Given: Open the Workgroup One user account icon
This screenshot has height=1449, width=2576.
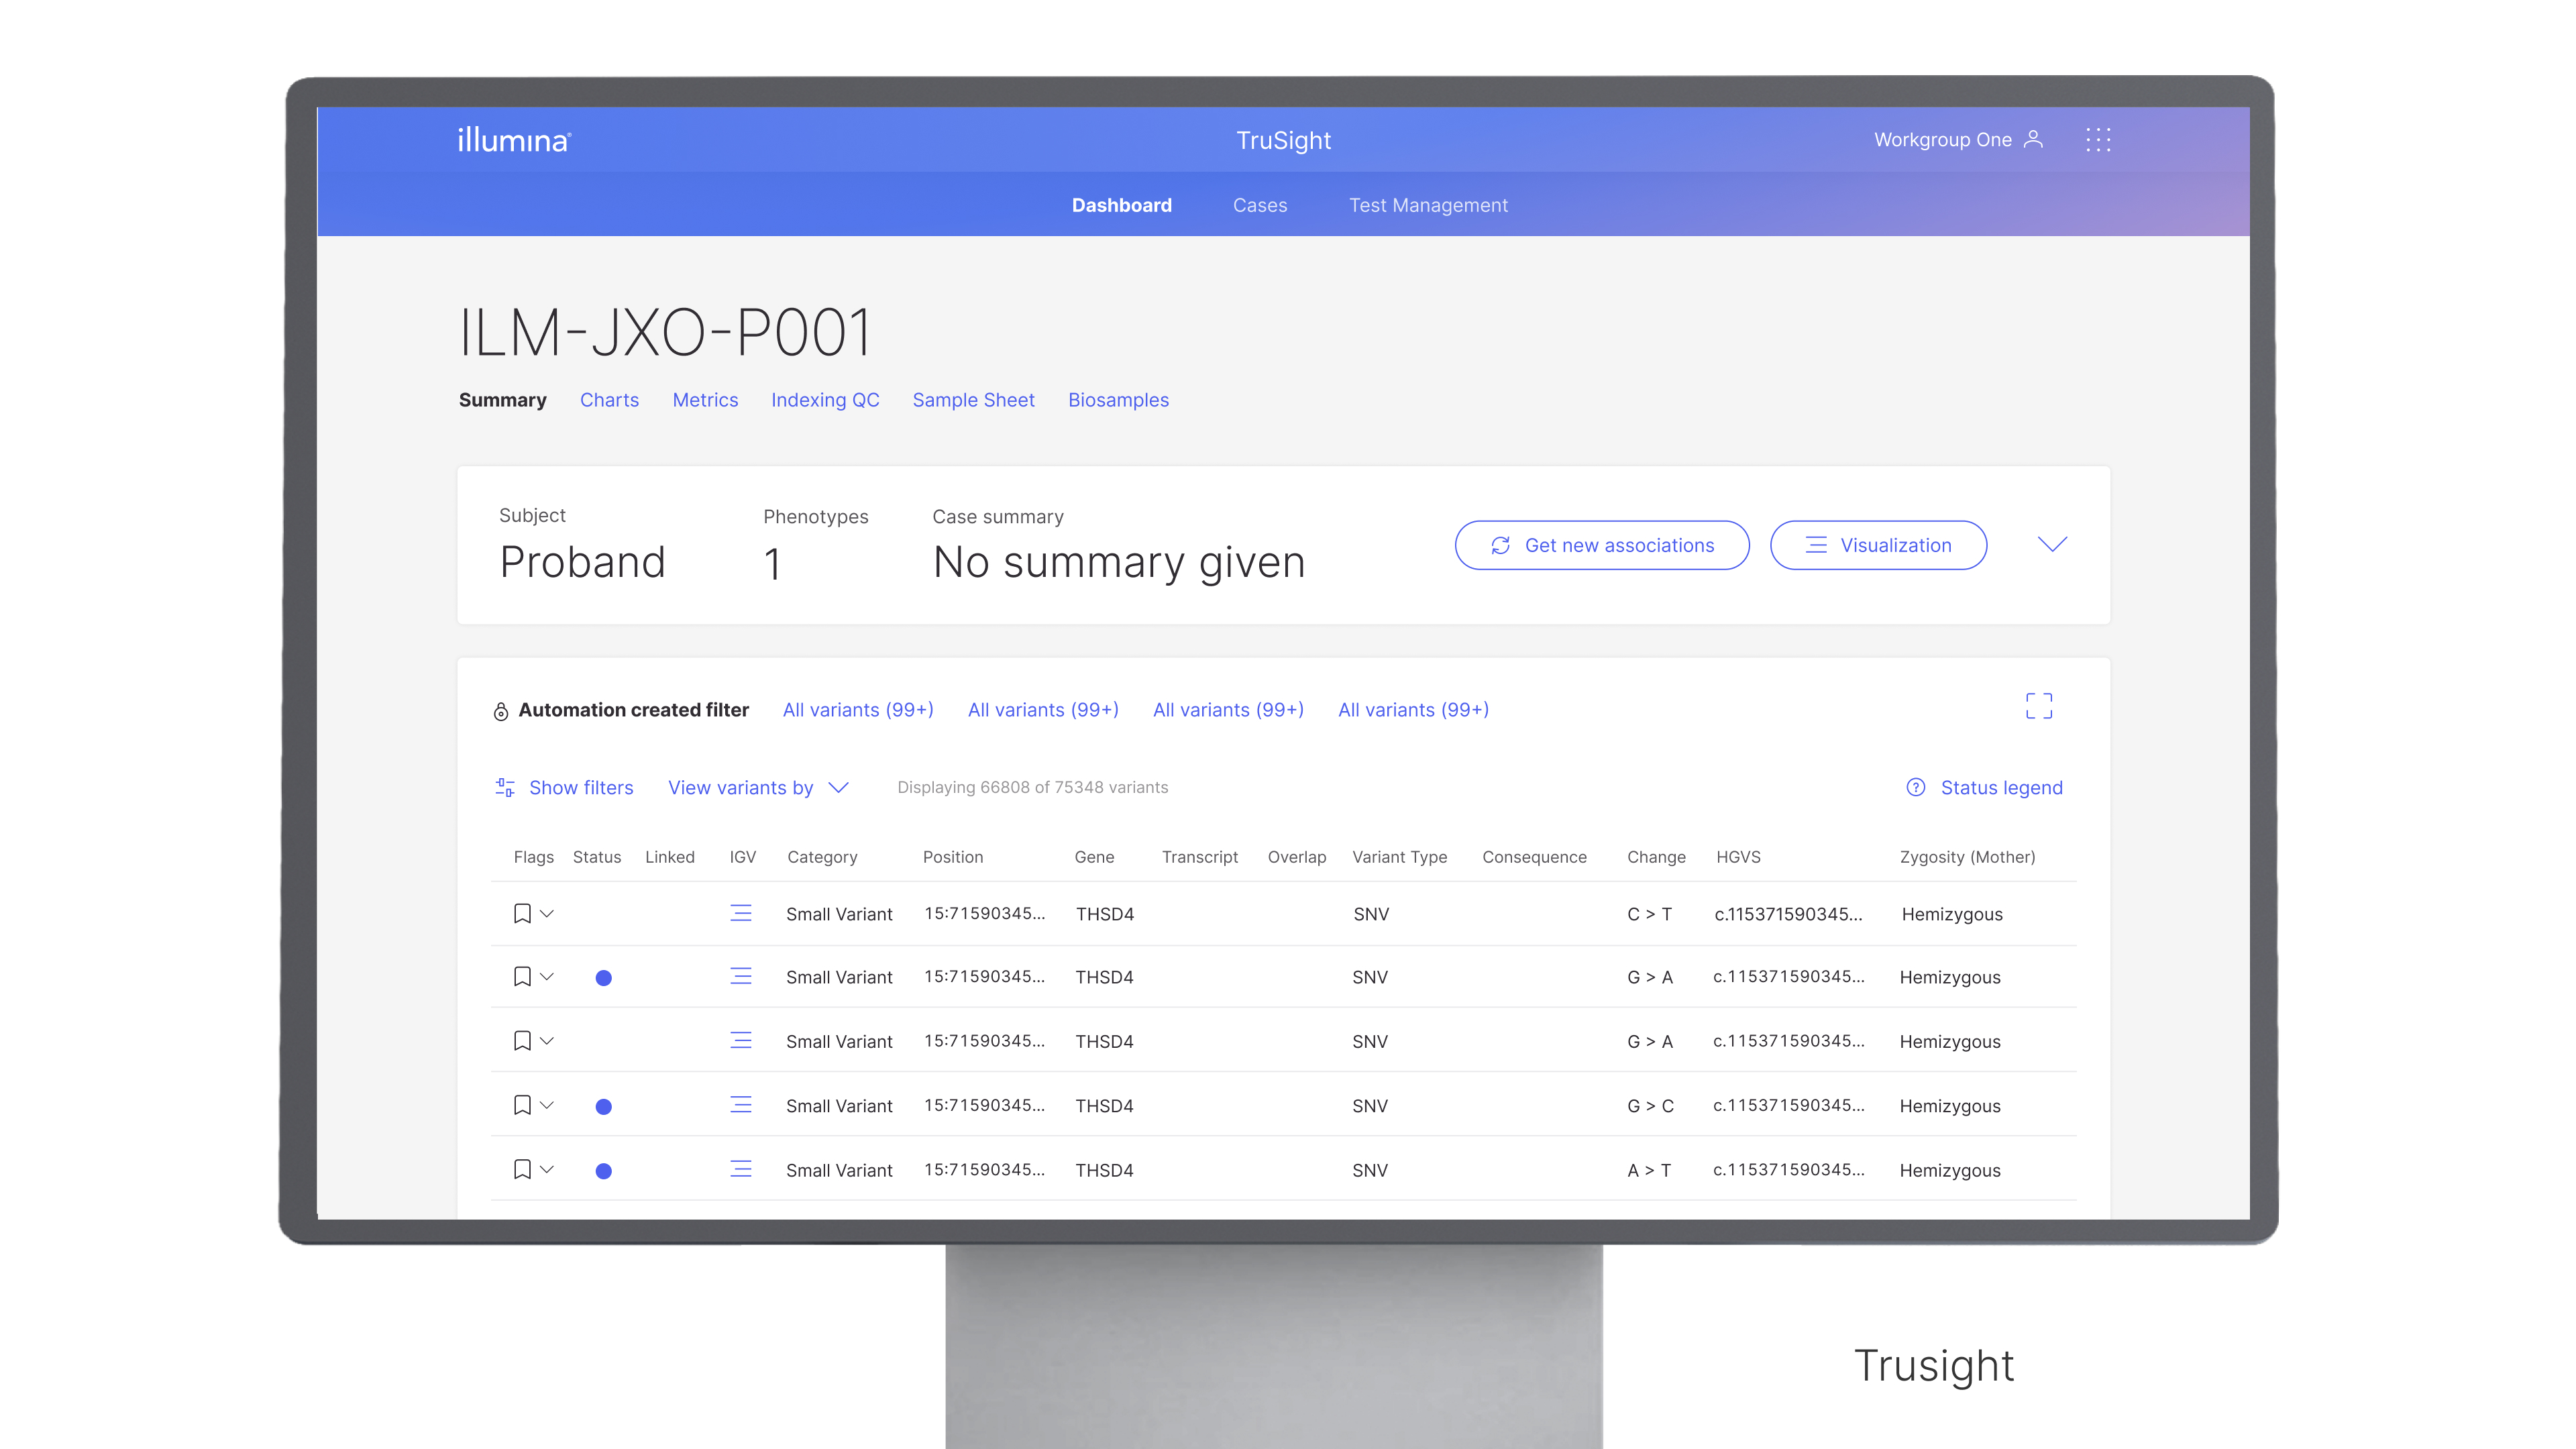Looking at the screenshot, I should pyautogui.click(x=2033, y=139).
